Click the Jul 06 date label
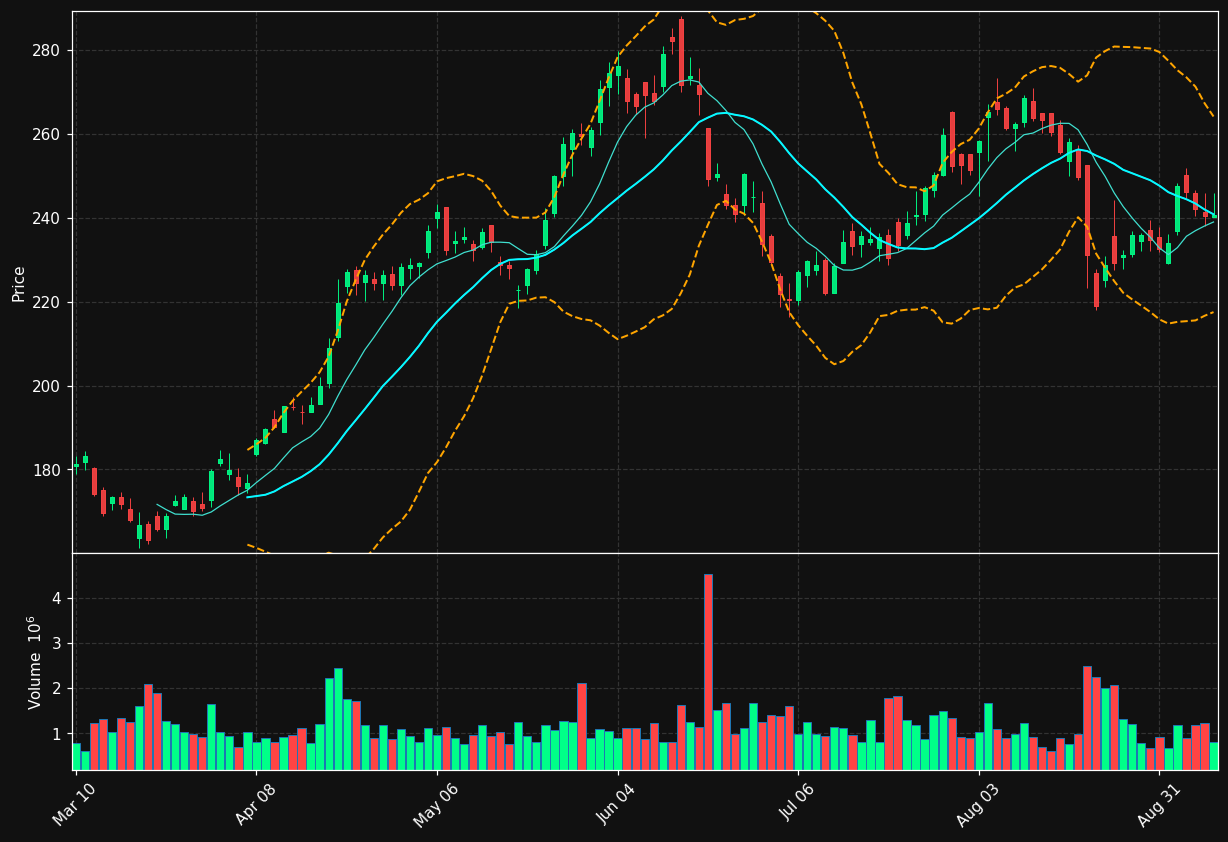Image resolution: width=1228 pixels, height=842 pixels. 797,803
